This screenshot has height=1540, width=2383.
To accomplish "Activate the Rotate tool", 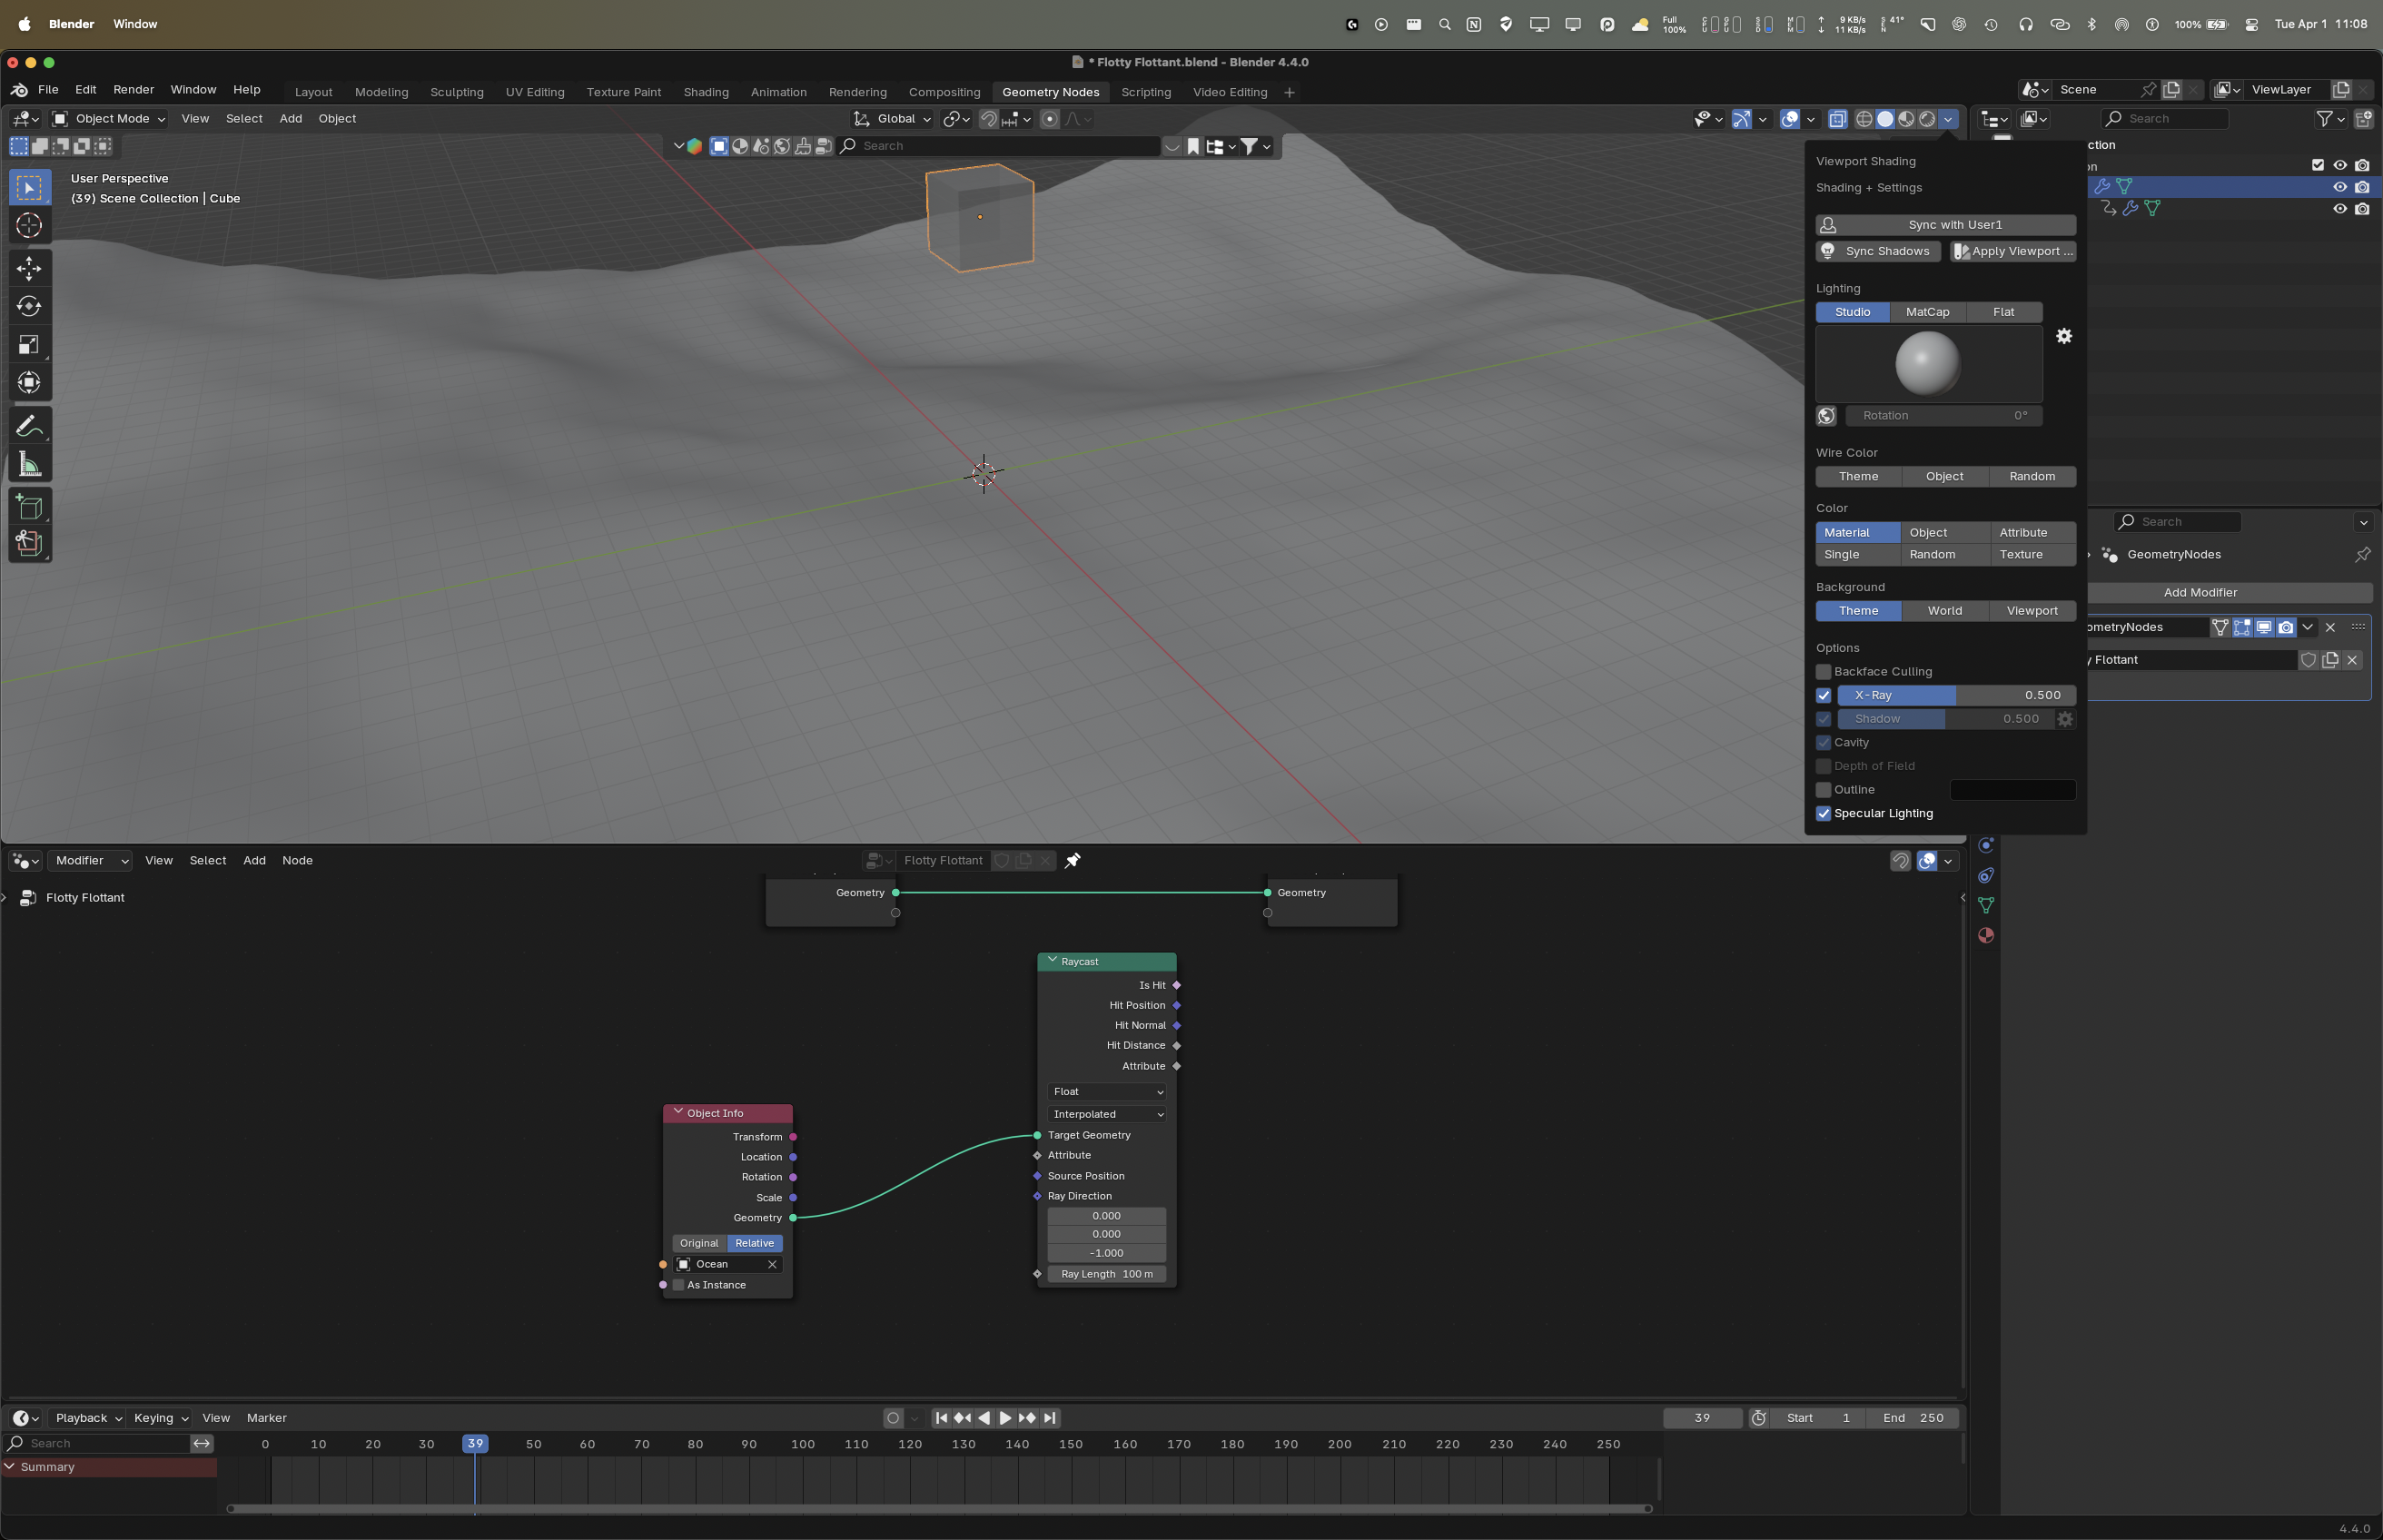I will pyautogui.click(x=29, y=306).
